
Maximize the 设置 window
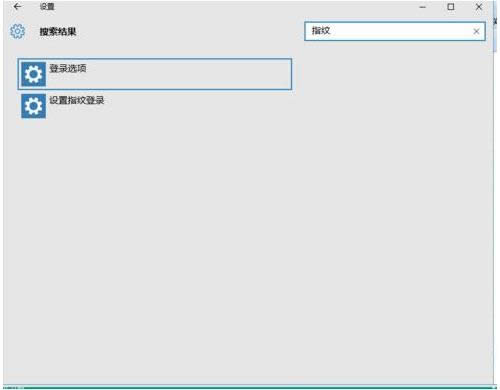(450, 7)
